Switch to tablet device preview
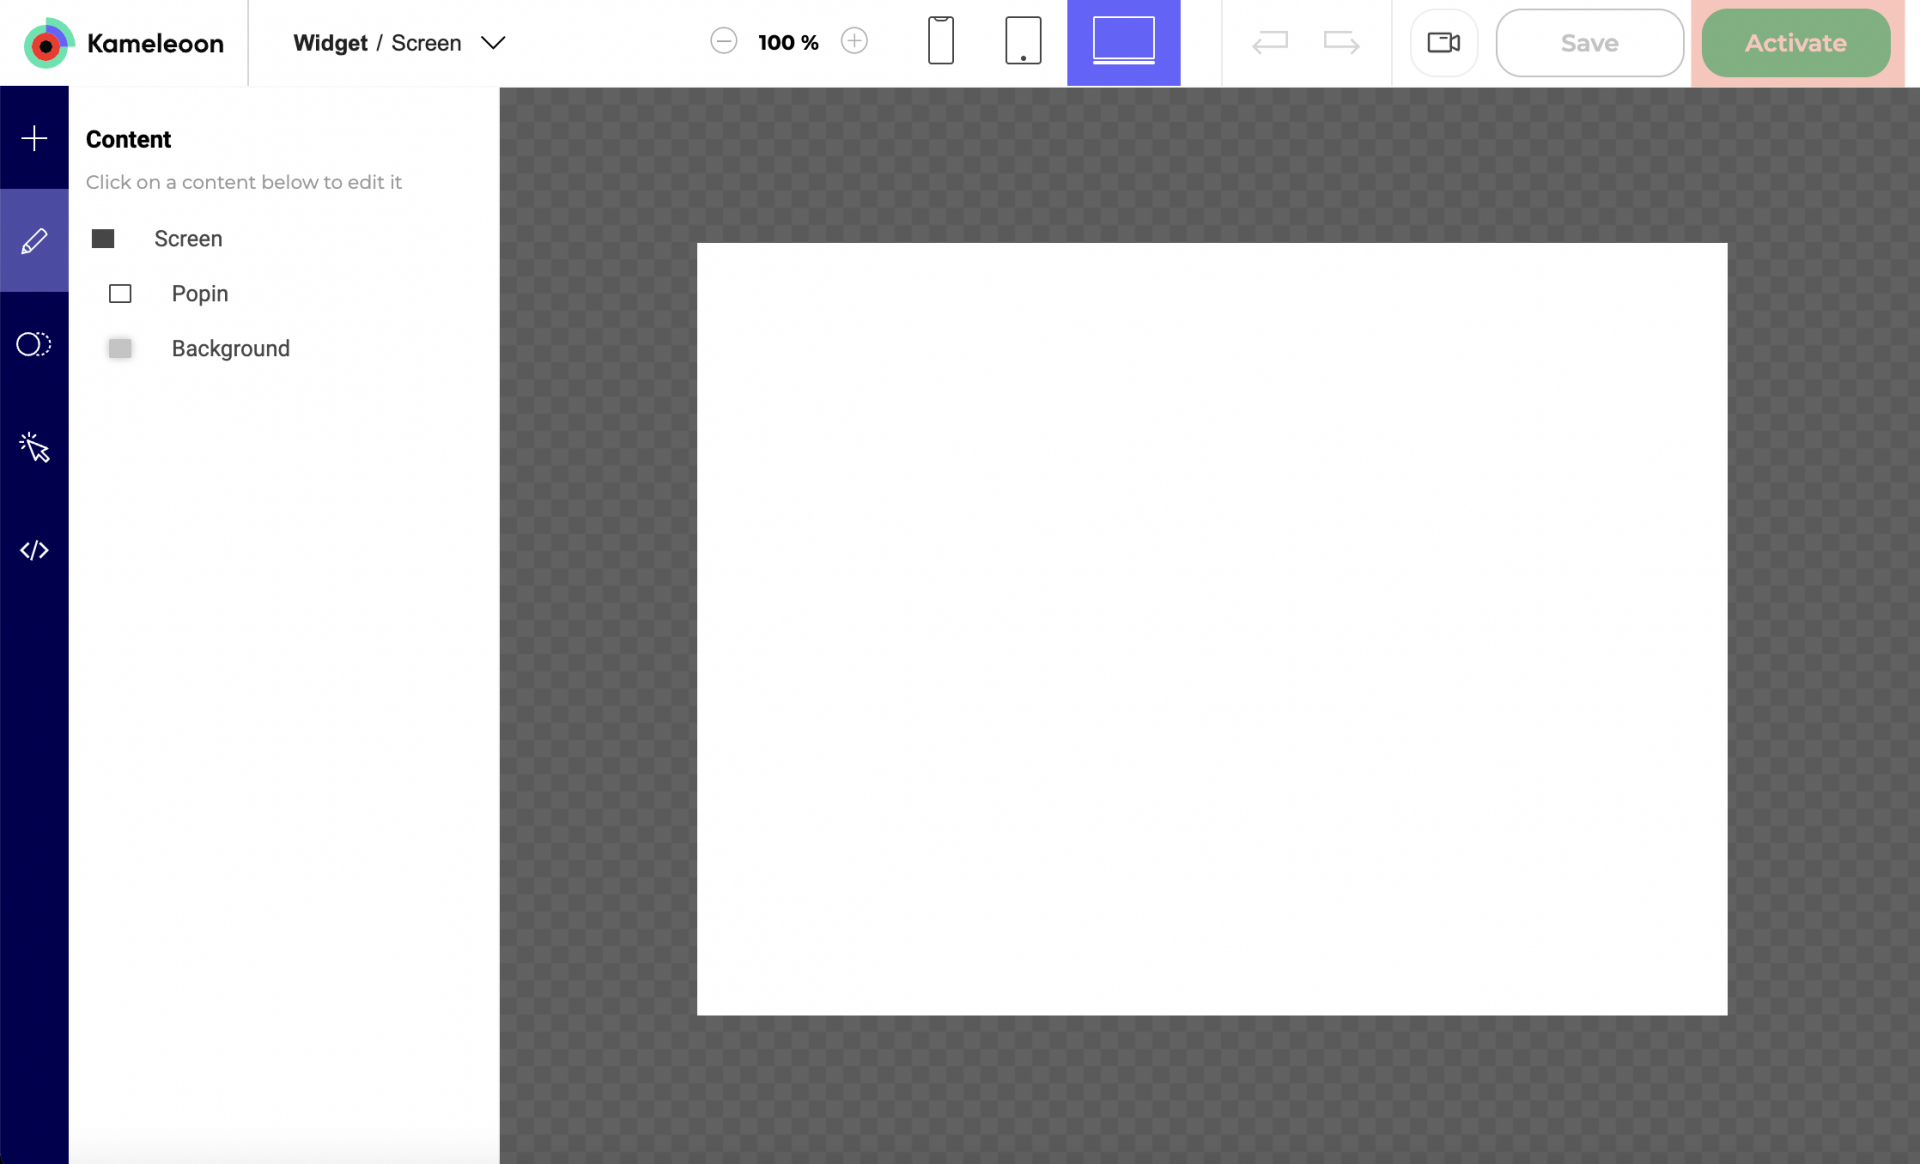Viewport: 1920px width, 1164px height. [1022, 42]
